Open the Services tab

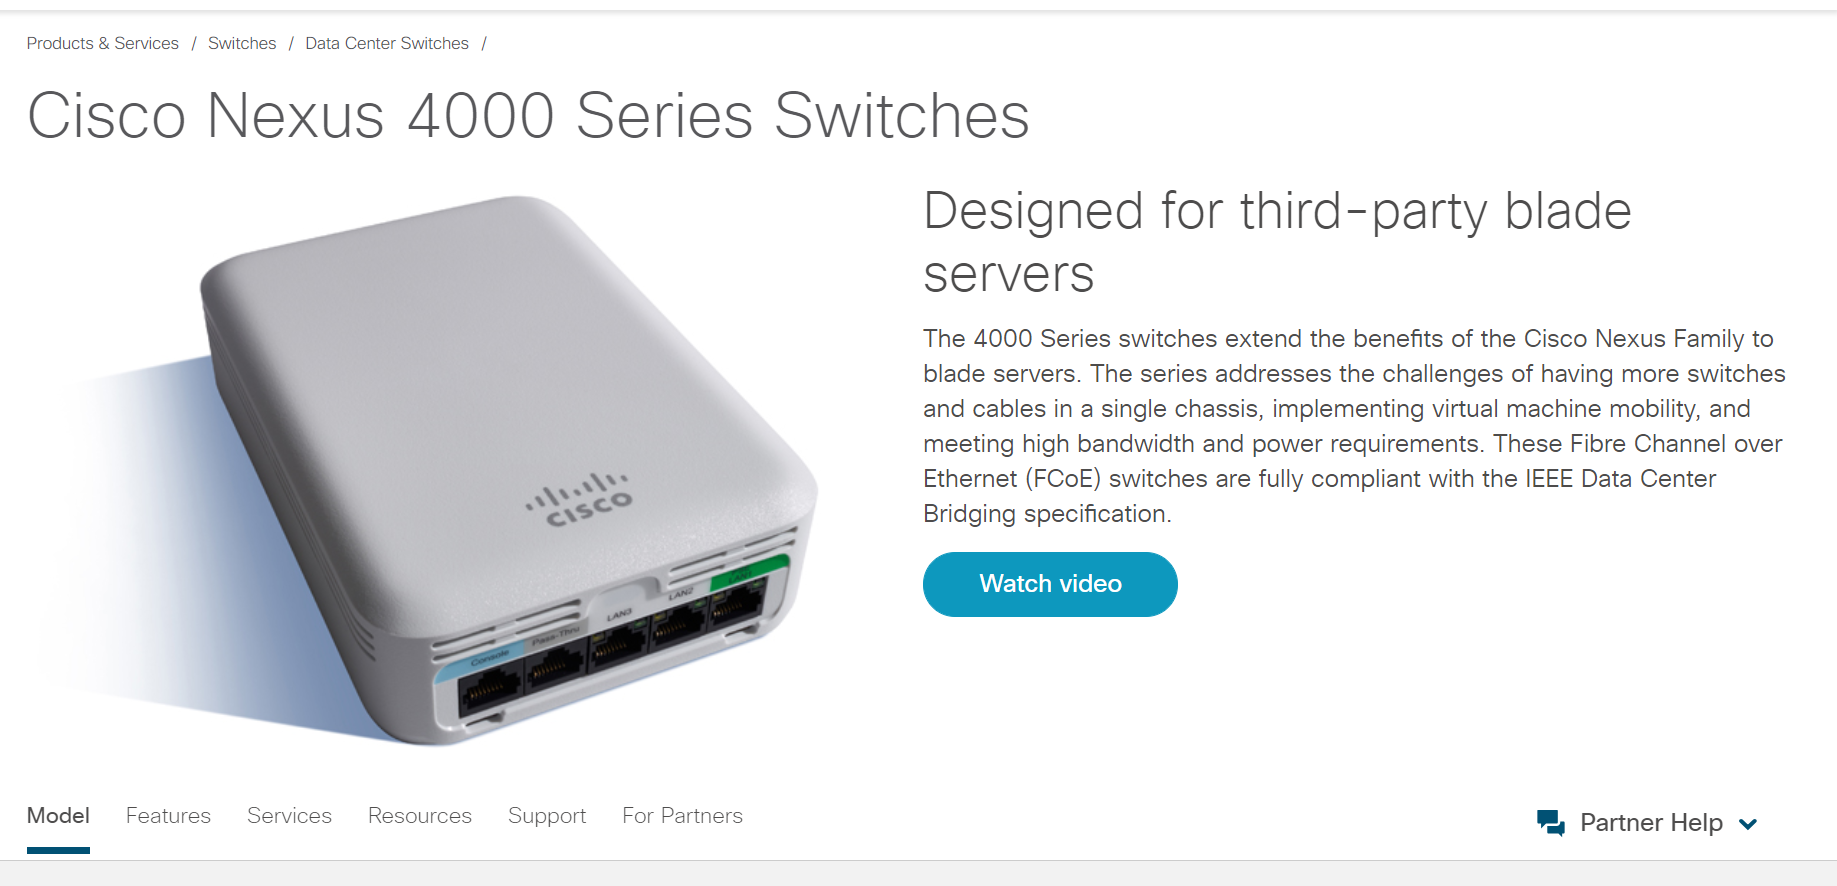(289, 816)
